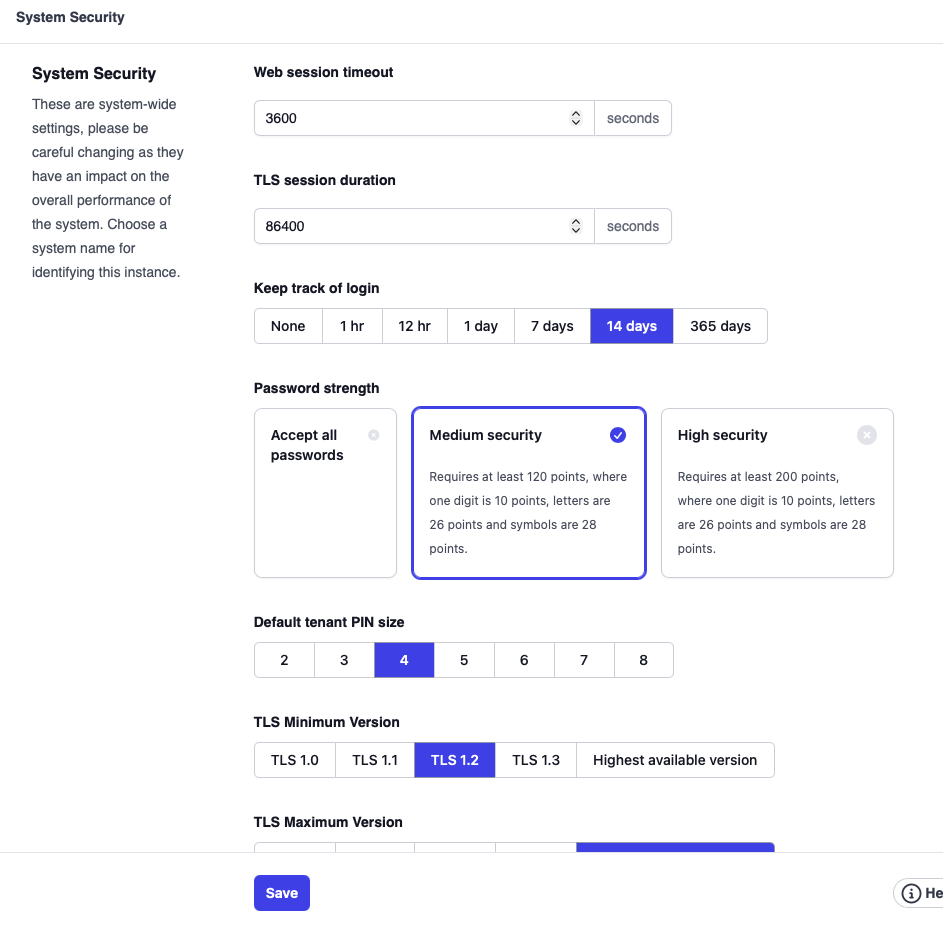
Task: Choose Highest available version for TLS minimum
Action: tap(675, 760)
